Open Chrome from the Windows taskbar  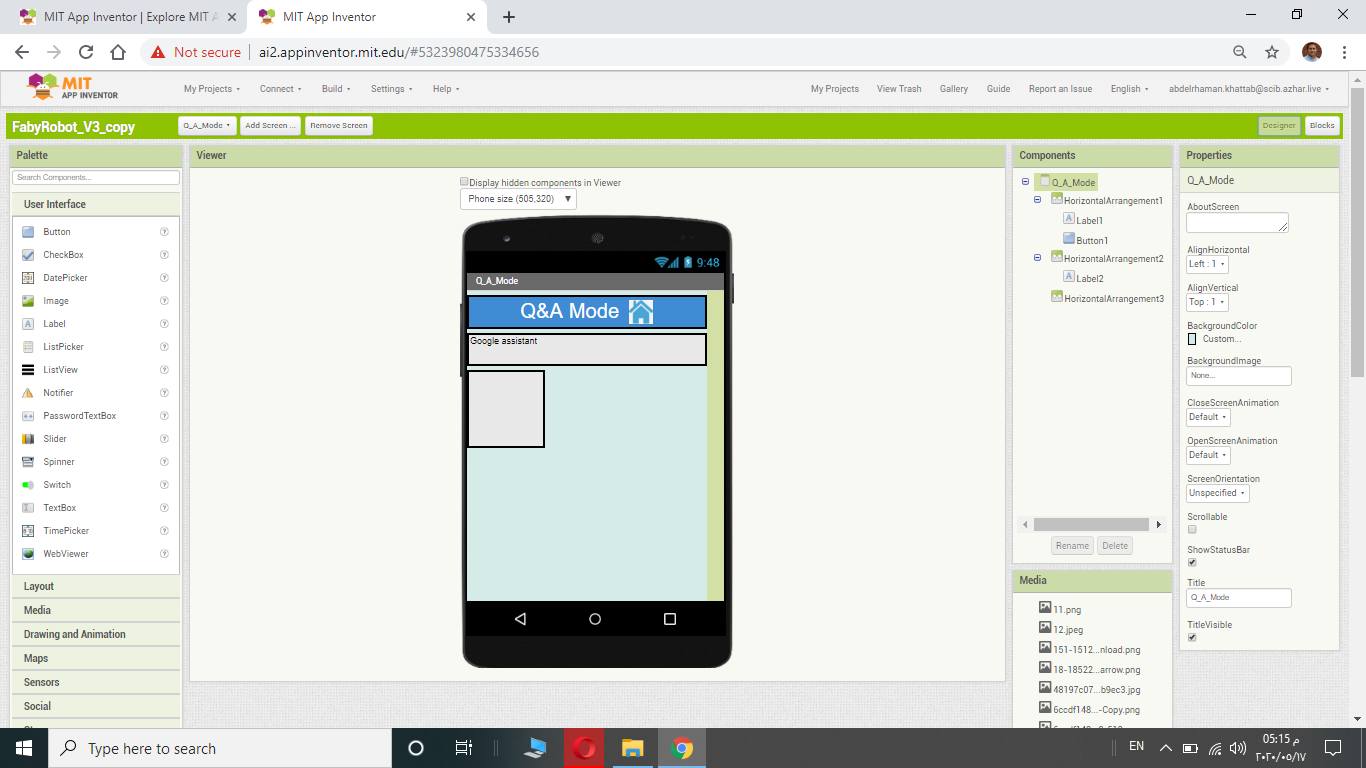[x=682, y=748]
